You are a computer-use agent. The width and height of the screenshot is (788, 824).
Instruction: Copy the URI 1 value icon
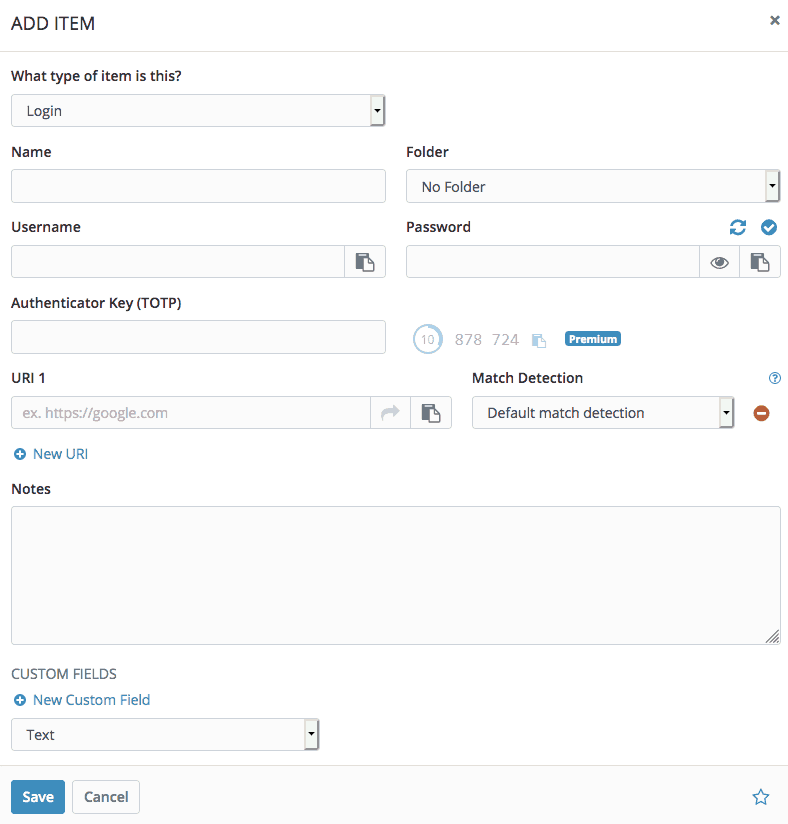pyautogui.click(x=431, y=413)
